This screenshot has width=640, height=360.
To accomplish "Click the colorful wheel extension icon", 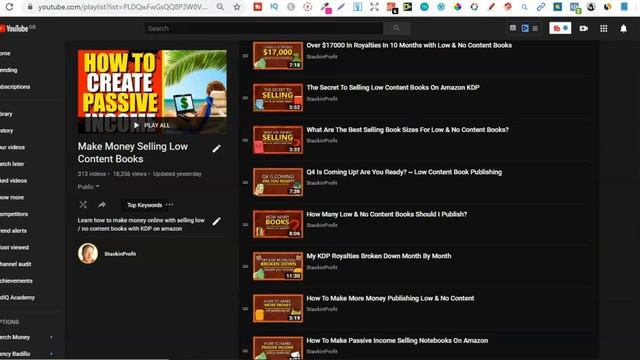I will pyautogui.click(x=458, y=7).
